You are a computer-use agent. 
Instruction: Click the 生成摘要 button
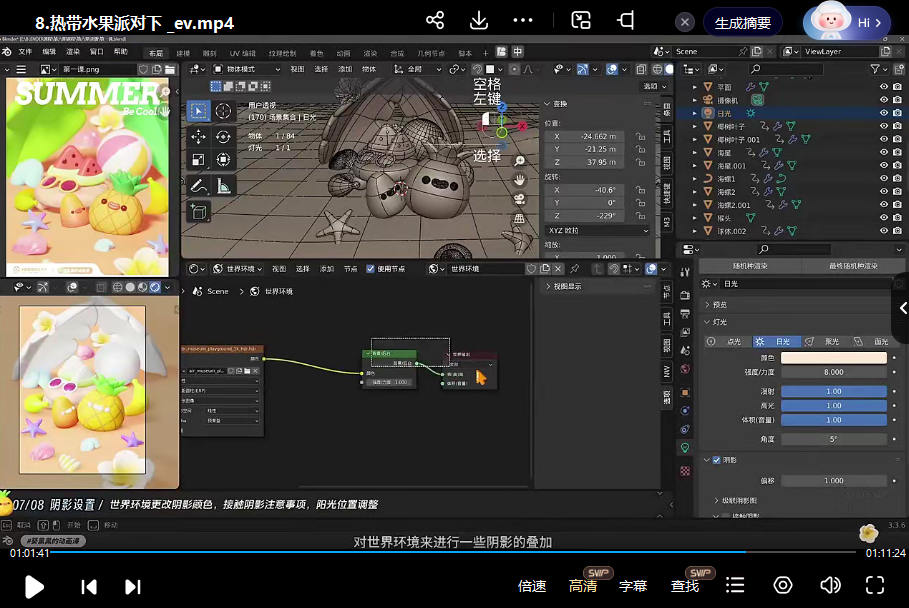(742, 22)
